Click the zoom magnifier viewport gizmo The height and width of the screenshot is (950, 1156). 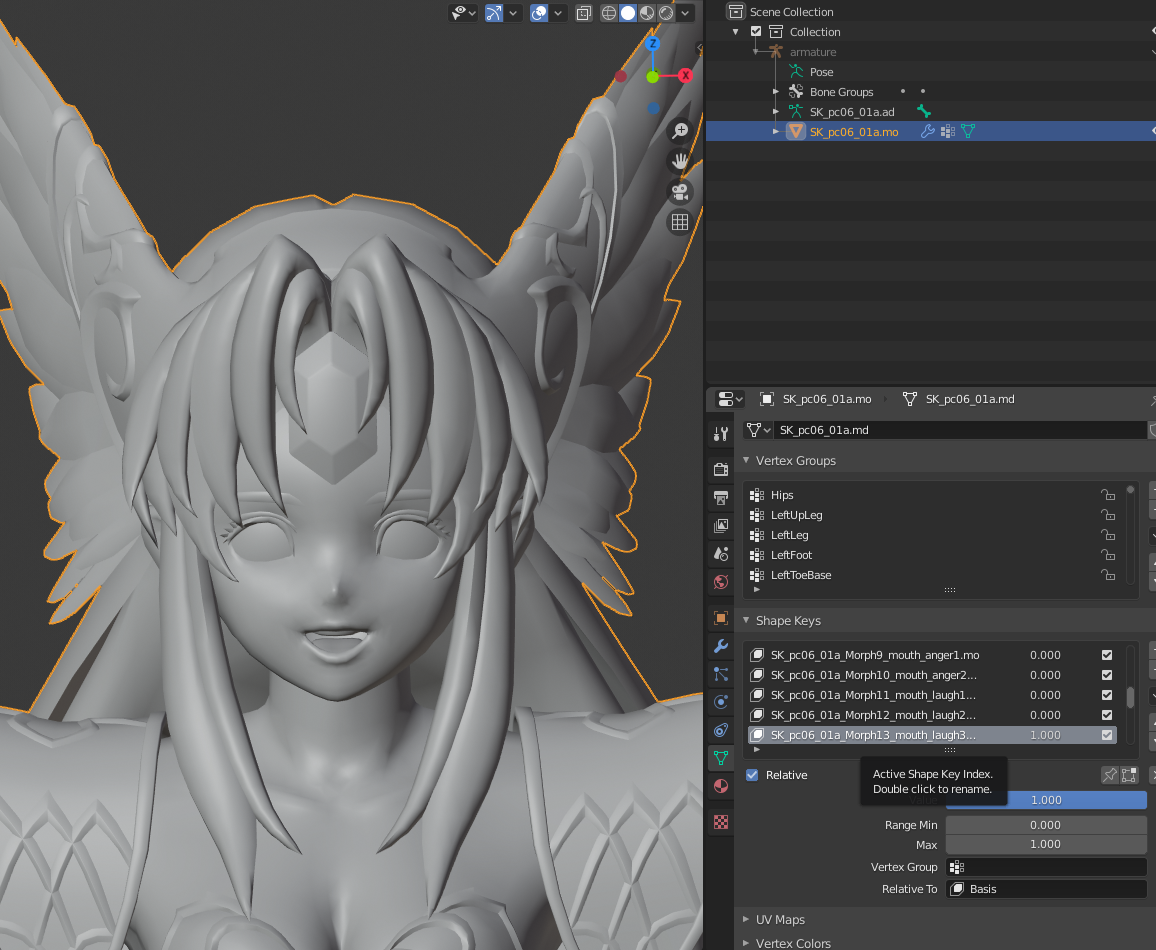[680, 130]
